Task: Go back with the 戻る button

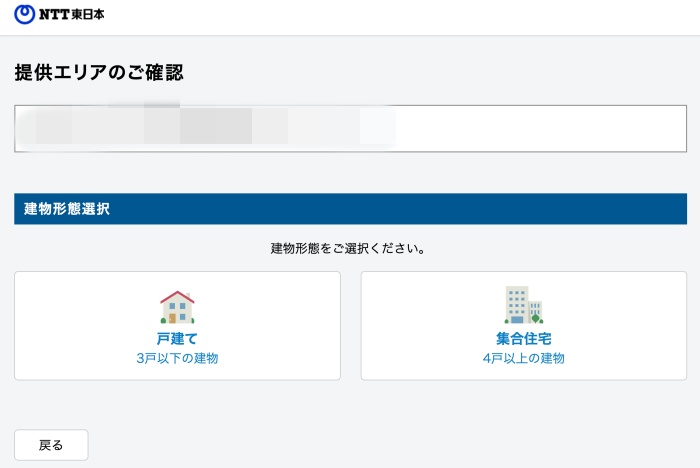Action: point(51,445)
